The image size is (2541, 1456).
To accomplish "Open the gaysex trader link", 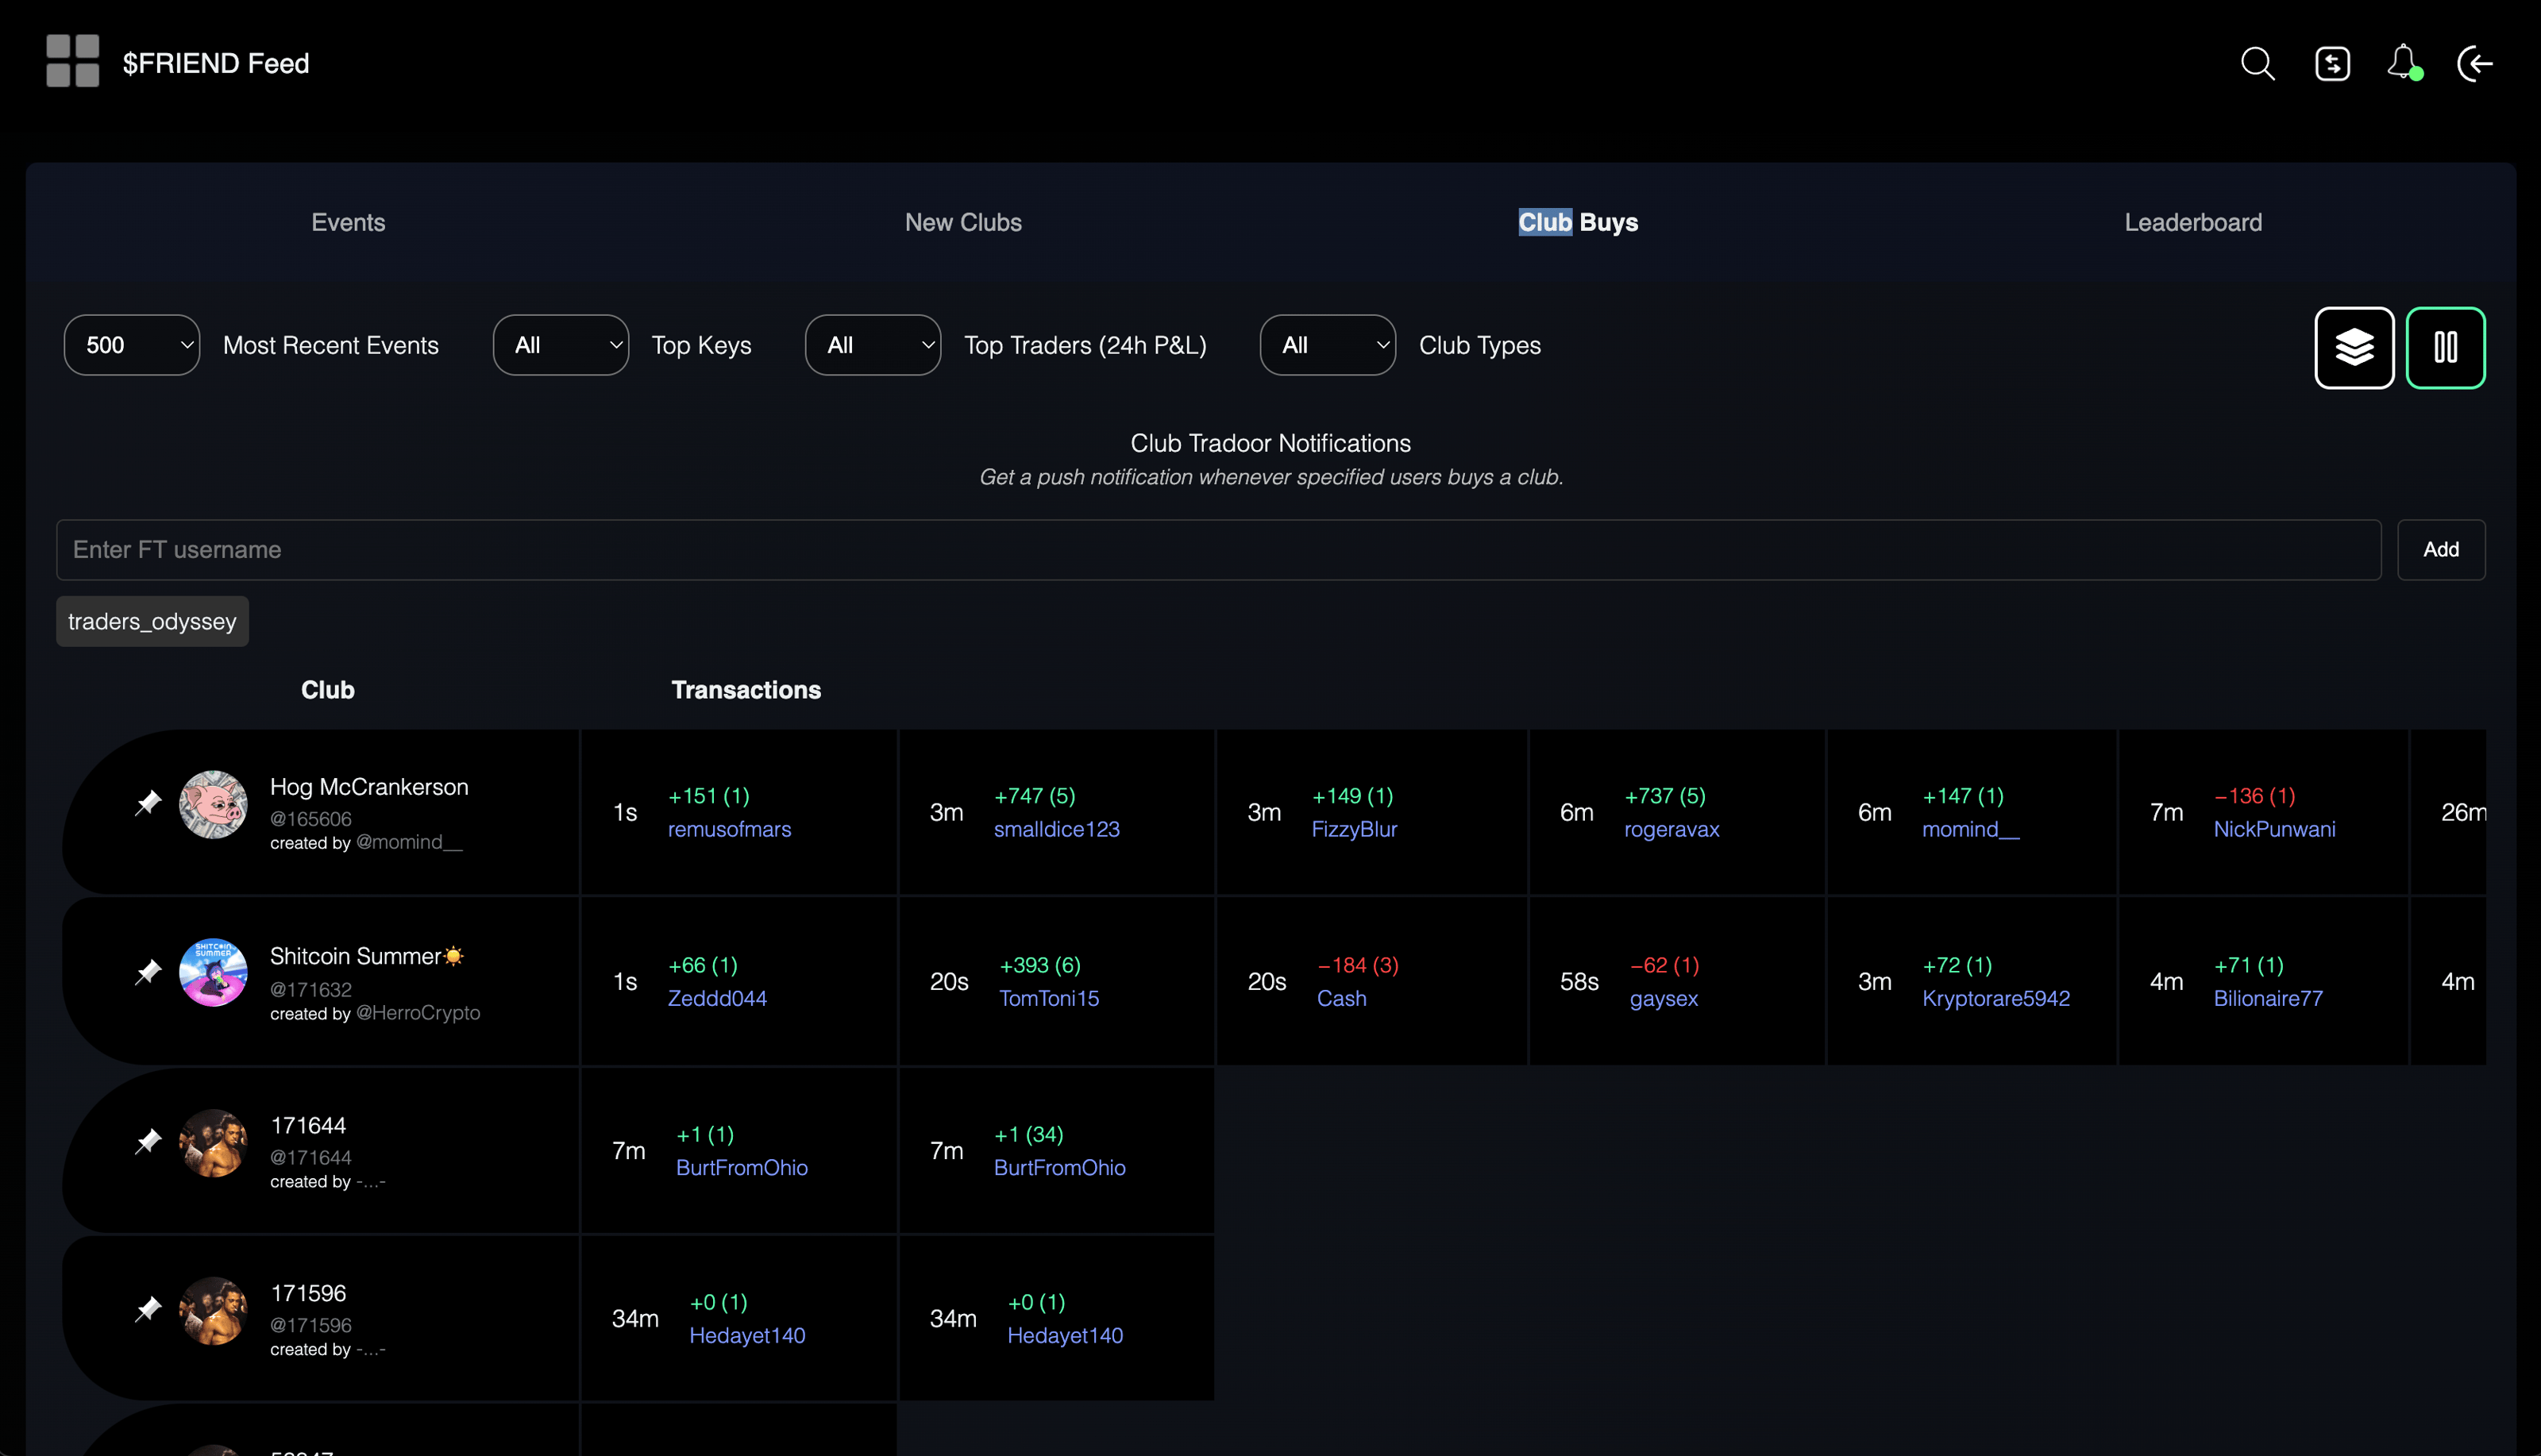I will pos(1663,998).
